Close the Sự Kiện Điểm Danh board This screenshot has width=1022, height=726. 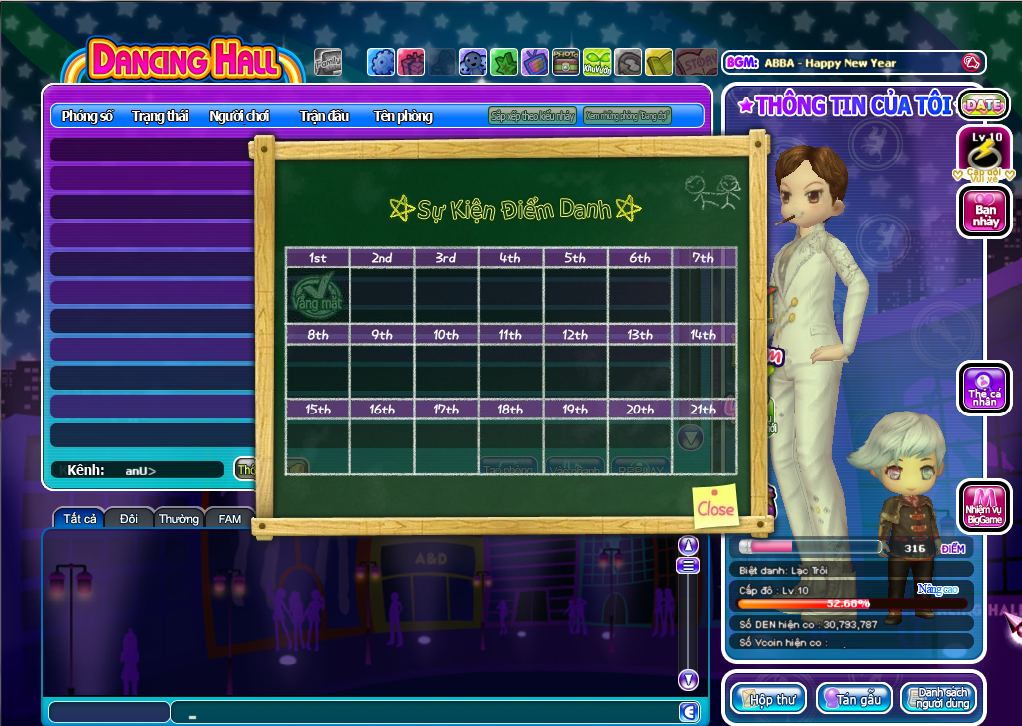pyautogui.click(x=715, y=507)
